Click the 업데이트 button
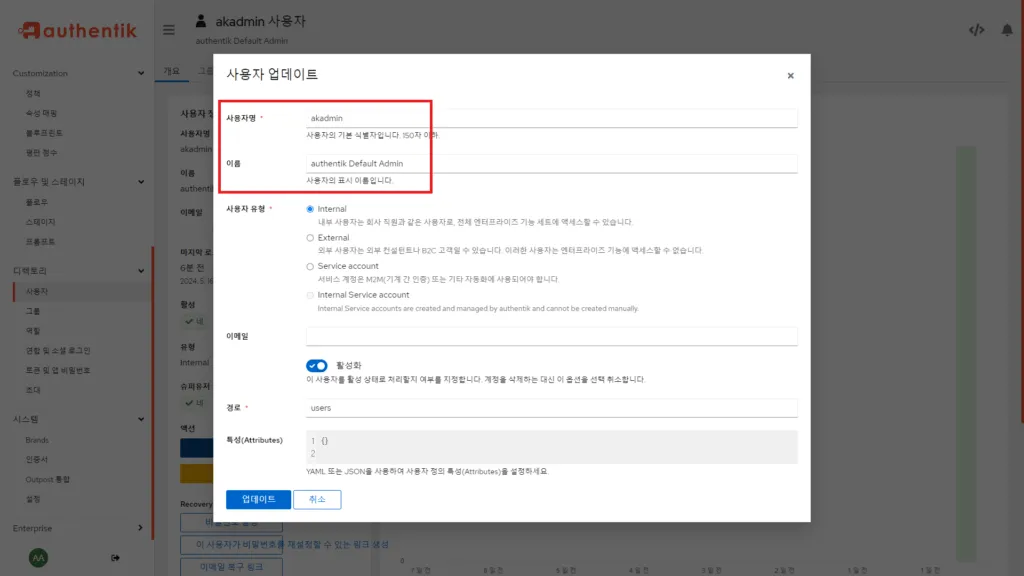The width and height of the screenshot is (1024, 576). coord(258,499)
